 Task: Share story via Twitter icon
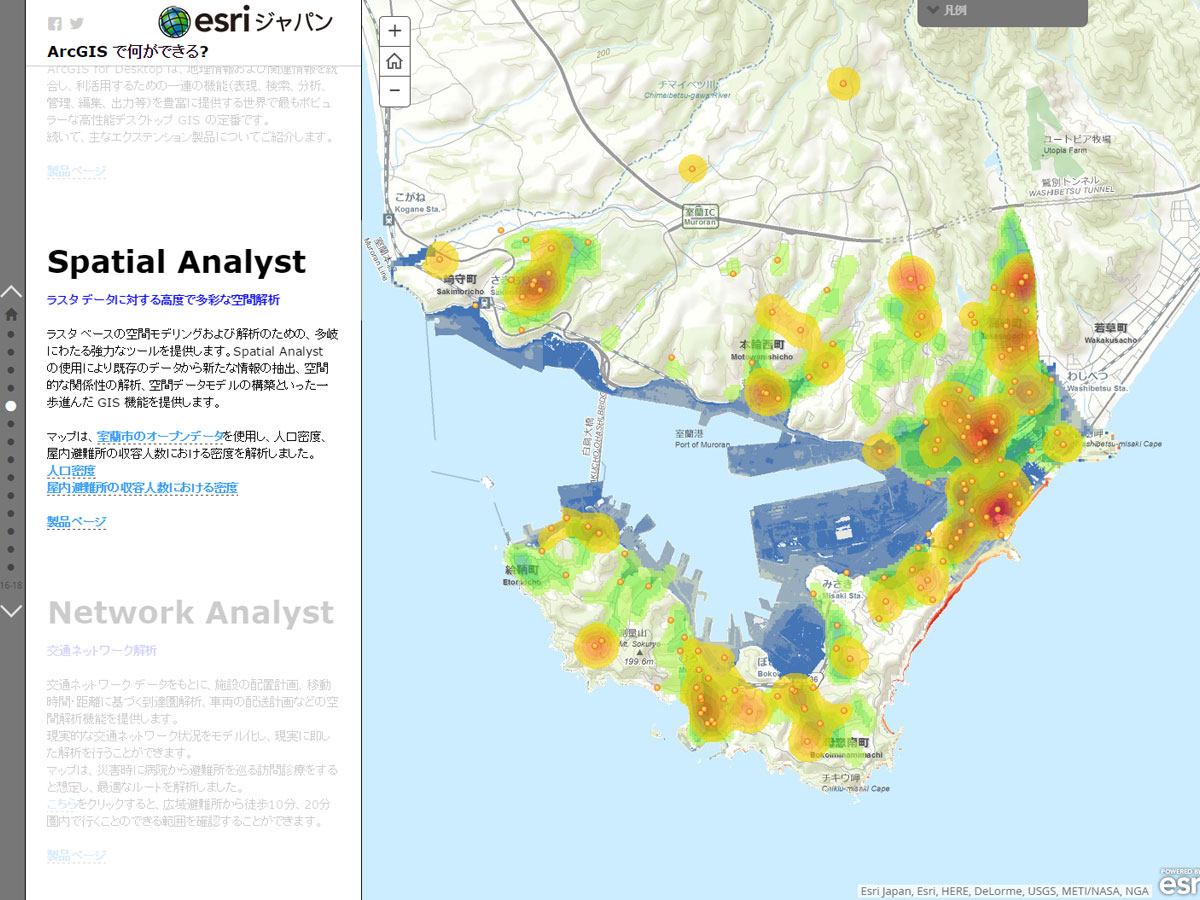point(77,24)
